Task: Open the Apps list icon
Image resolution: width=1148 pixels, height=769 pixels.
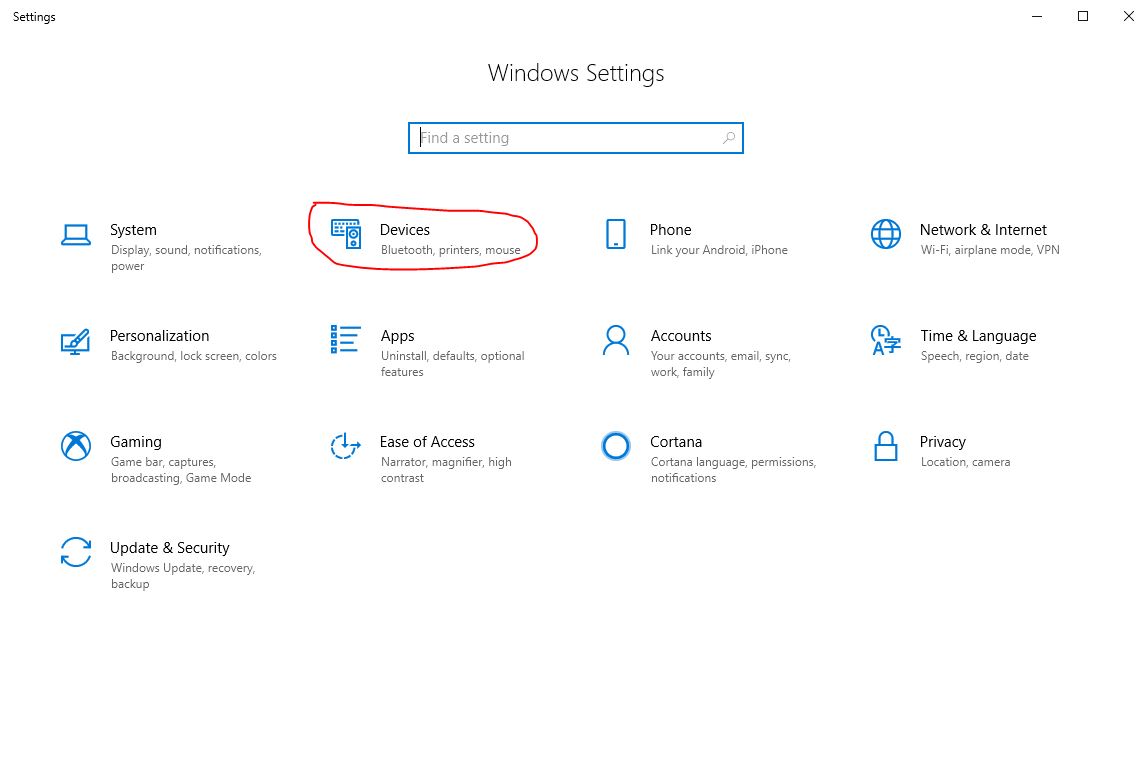Action: point(346,340)
